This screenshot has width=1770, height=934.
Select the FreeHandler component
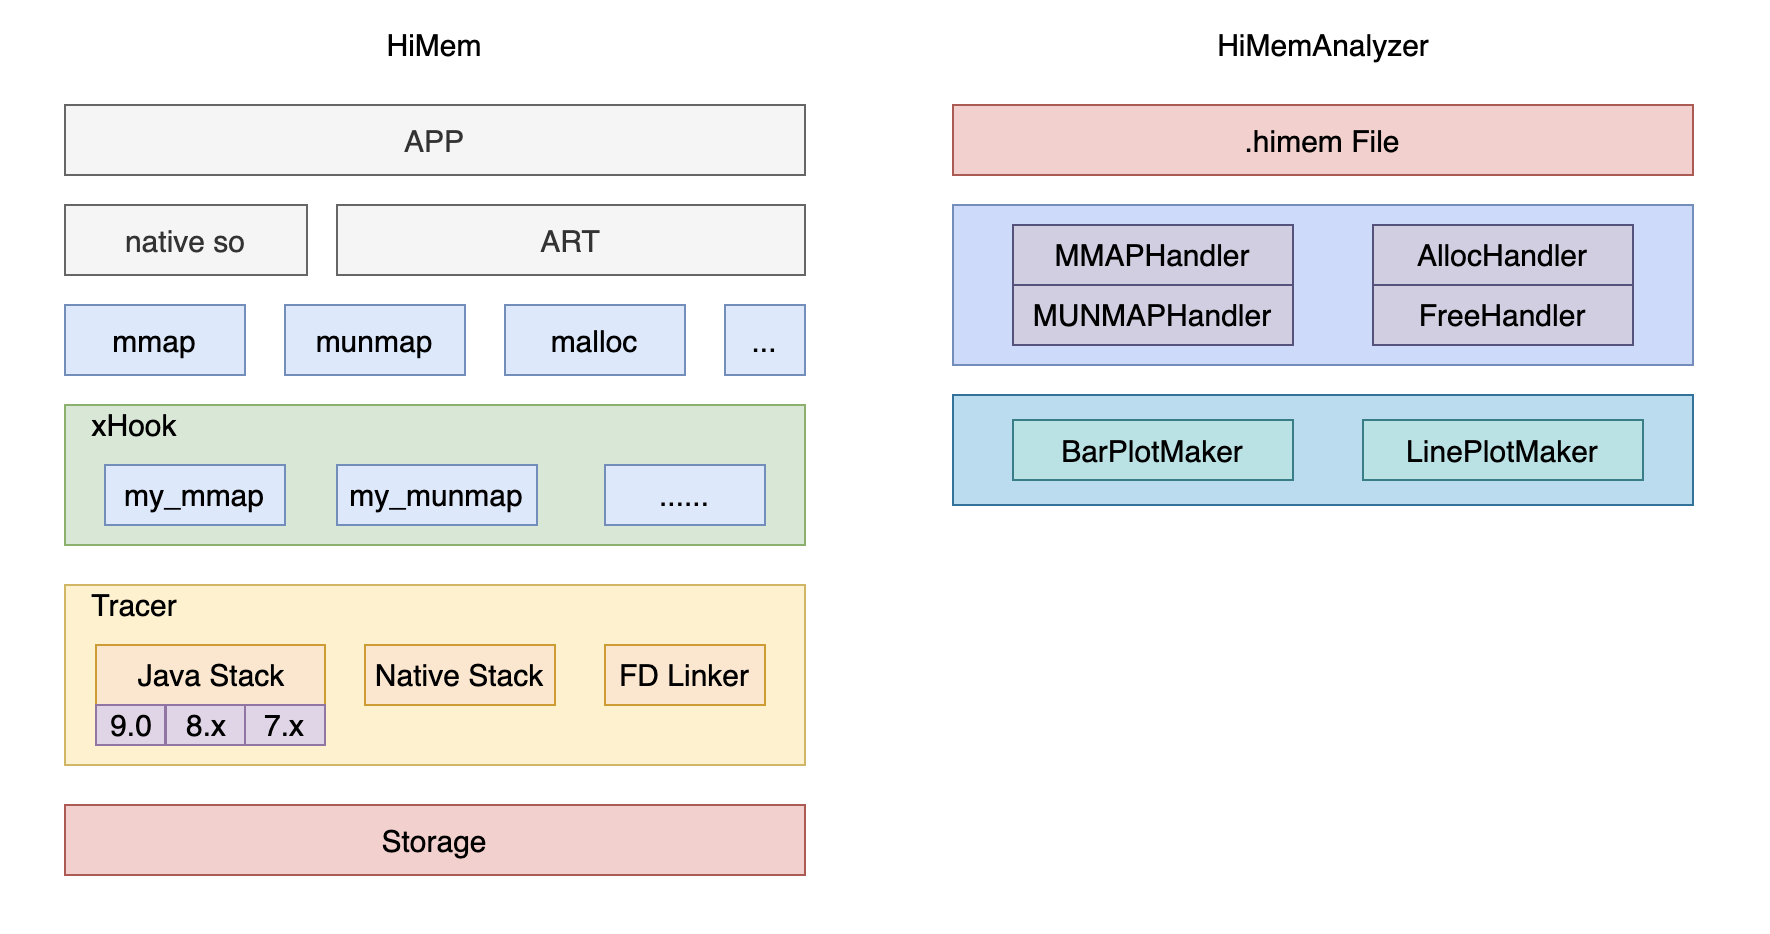tap(1501, 316)
